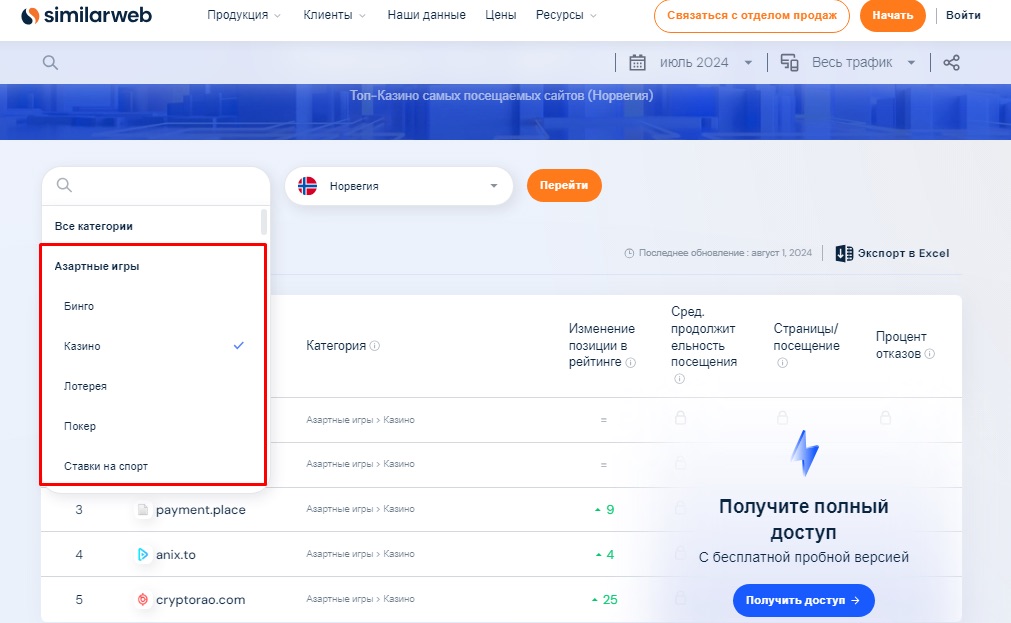The width and height of the screenshot is (1011, 623).
Task: Click the info icon next to Категория
Action: click(x=375, y=346)
